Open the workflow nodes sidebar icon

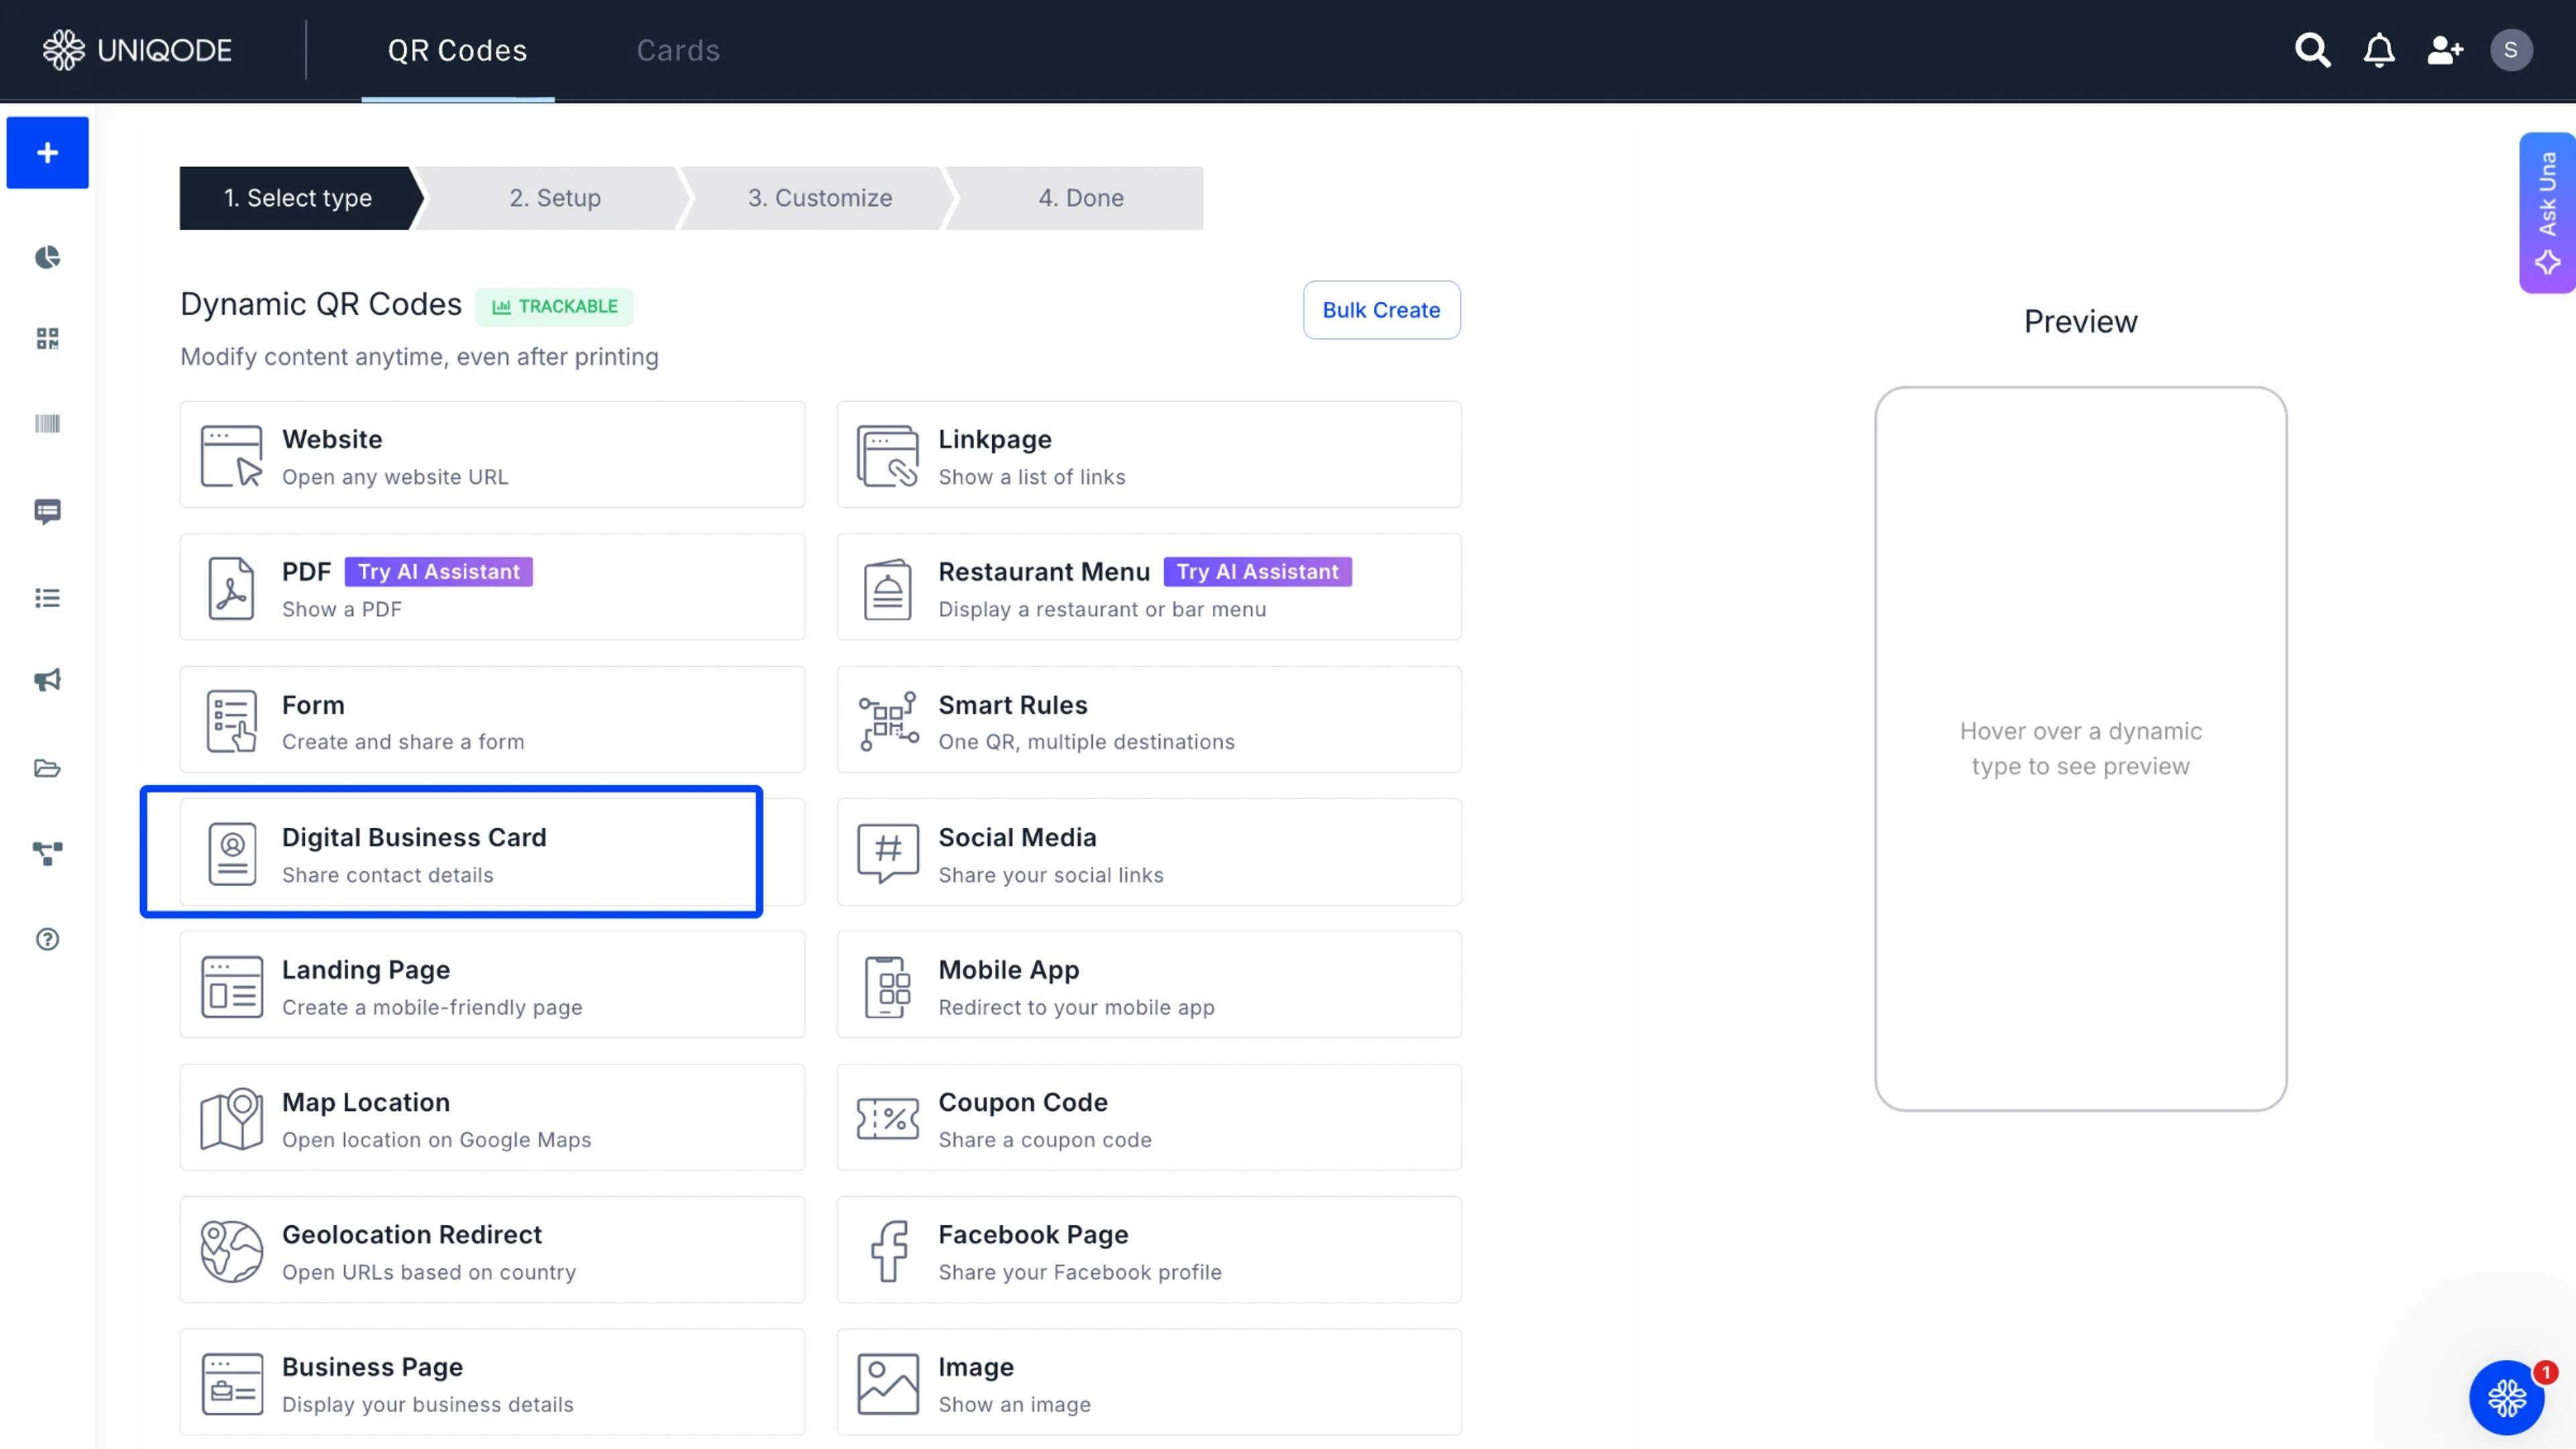47,853
